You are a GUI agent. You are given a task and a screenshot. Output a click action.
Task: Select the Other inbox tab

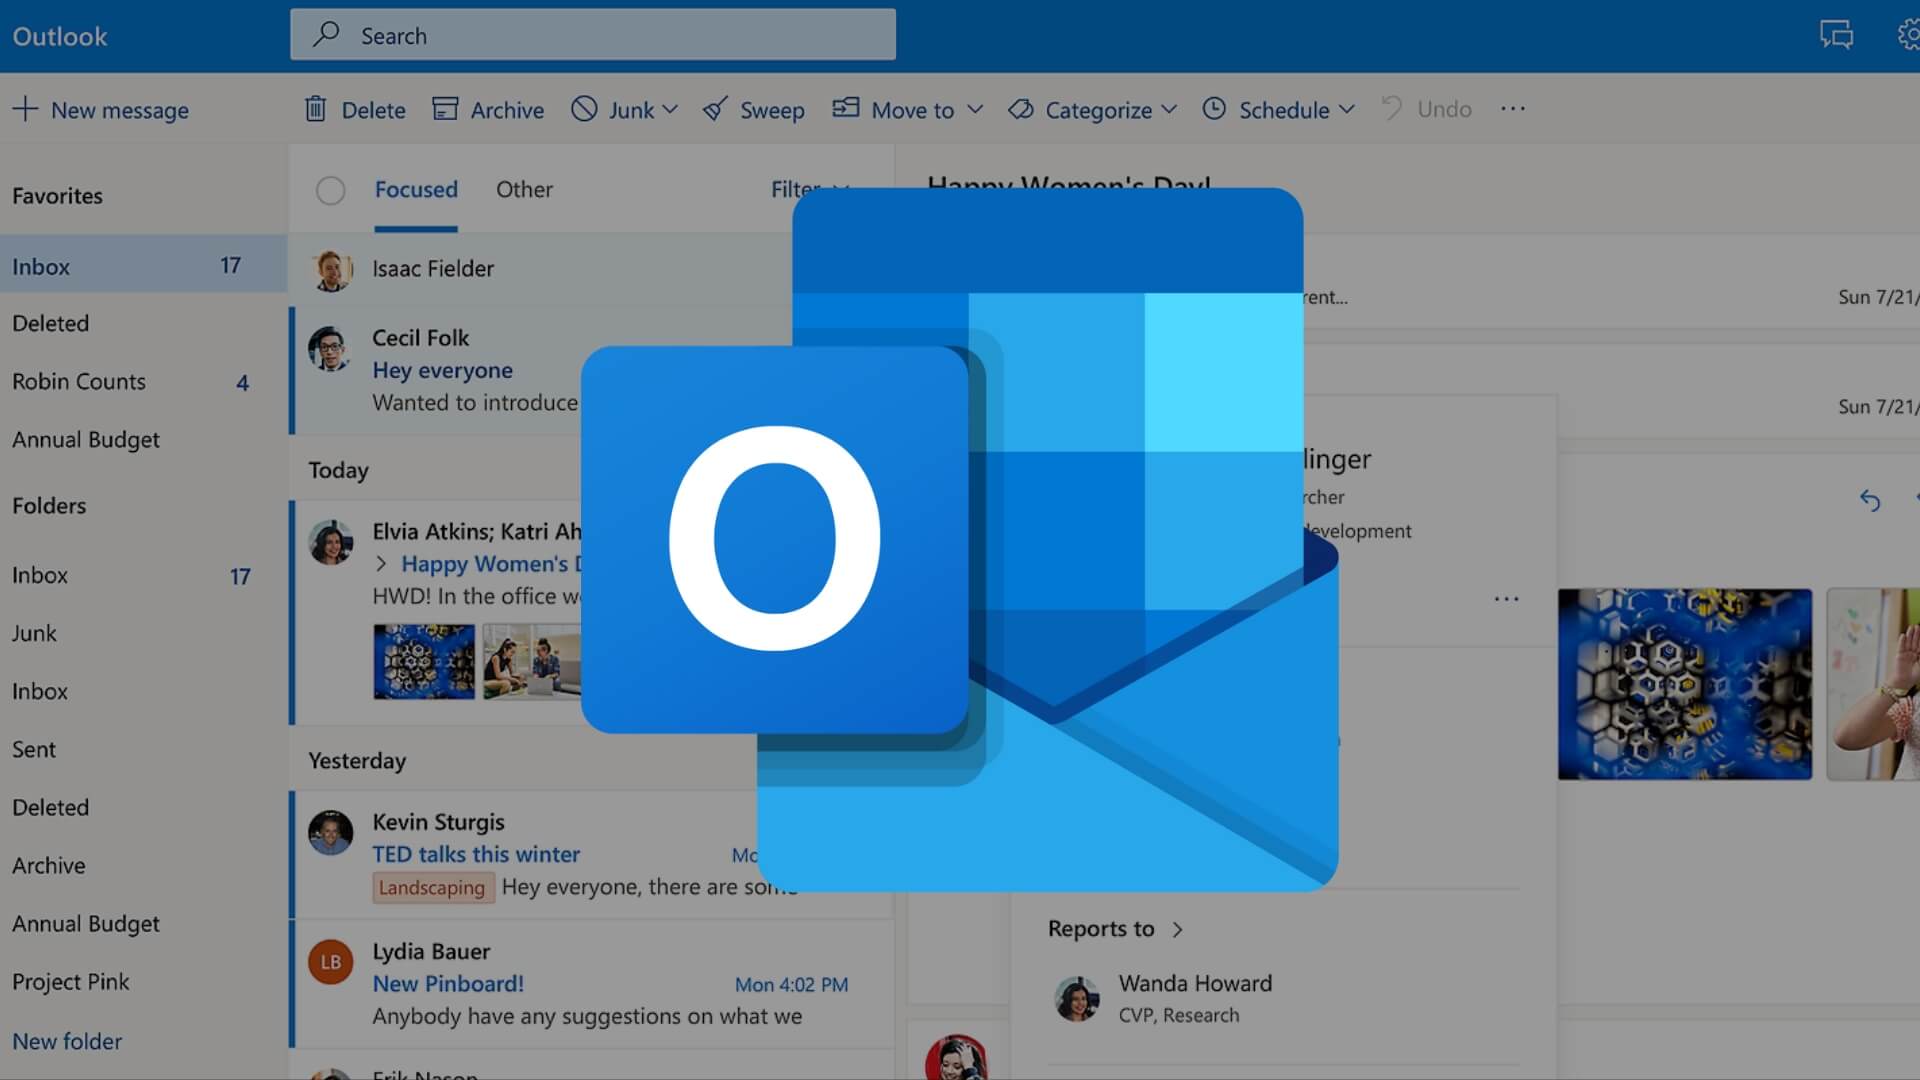525,189
